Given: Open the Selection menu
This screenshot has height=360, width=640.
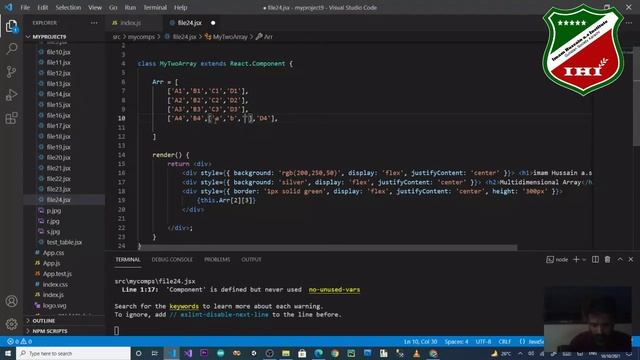Looking at the screenshot, I should pyautogui.click(x=68, y=7).
